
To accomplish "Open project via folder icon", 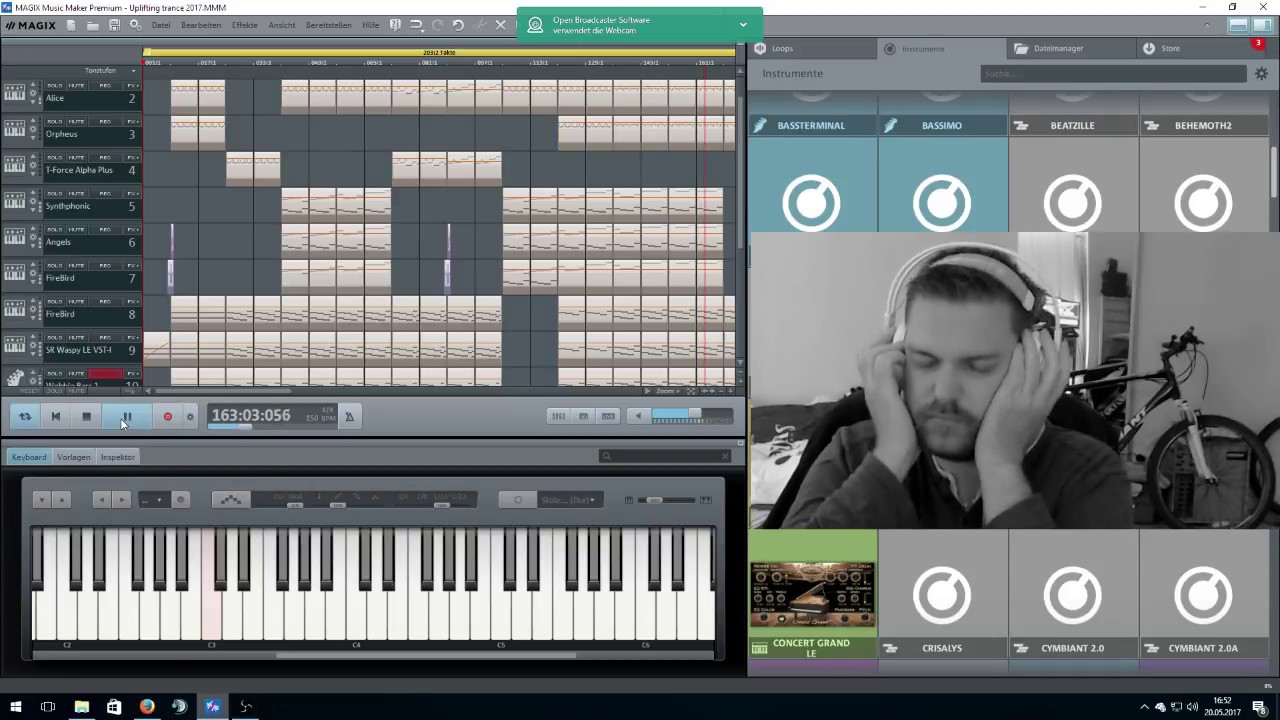I will [92, 25].
